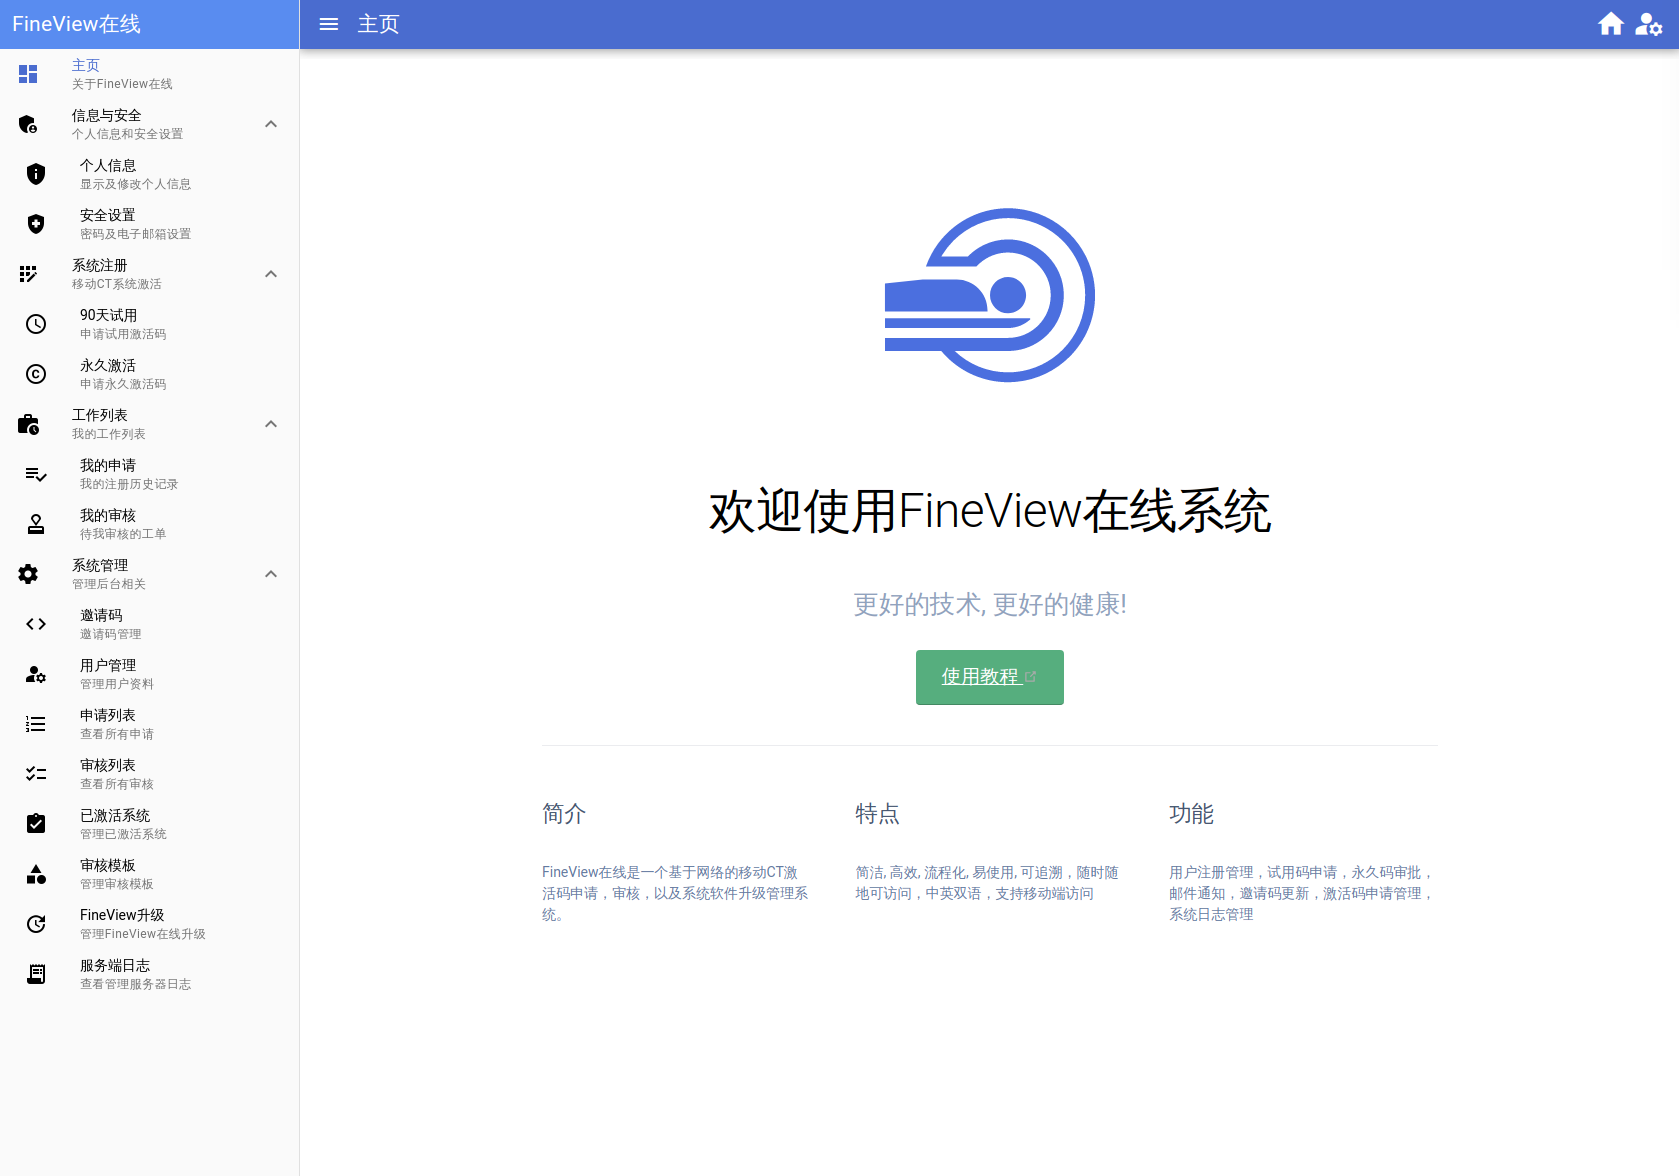
Task: Open 邀请码 management entry
Action: pos(150,624)
